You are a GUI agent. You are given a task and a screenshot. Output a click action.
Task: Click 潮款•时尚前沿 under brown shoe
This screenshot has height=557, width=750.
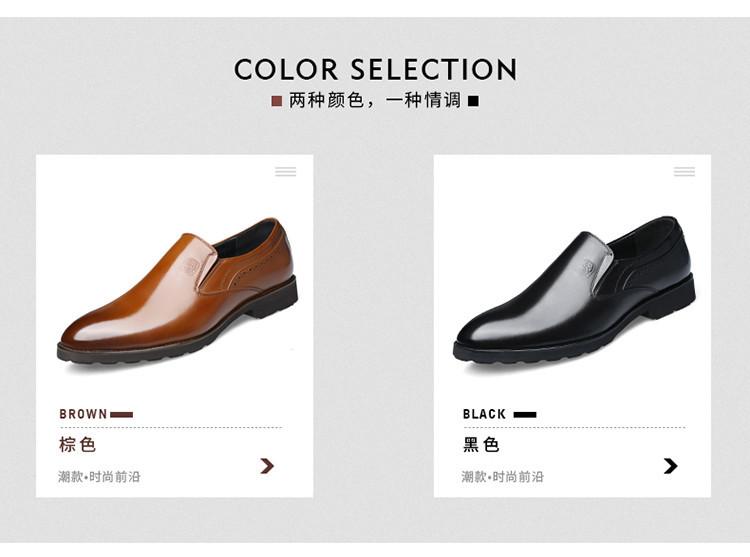point(99,477)
